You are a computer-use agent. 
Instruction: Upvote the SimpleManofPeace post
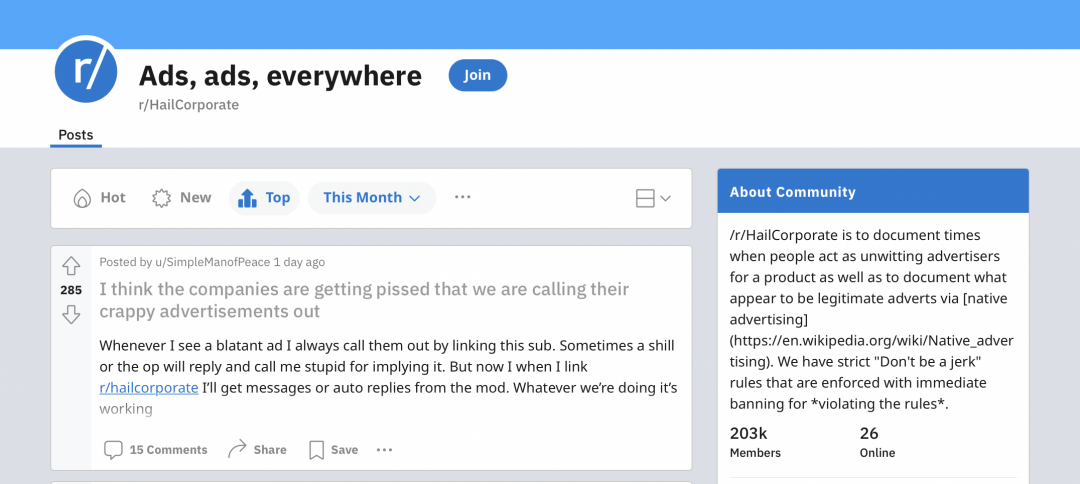(x=71, y=266)
